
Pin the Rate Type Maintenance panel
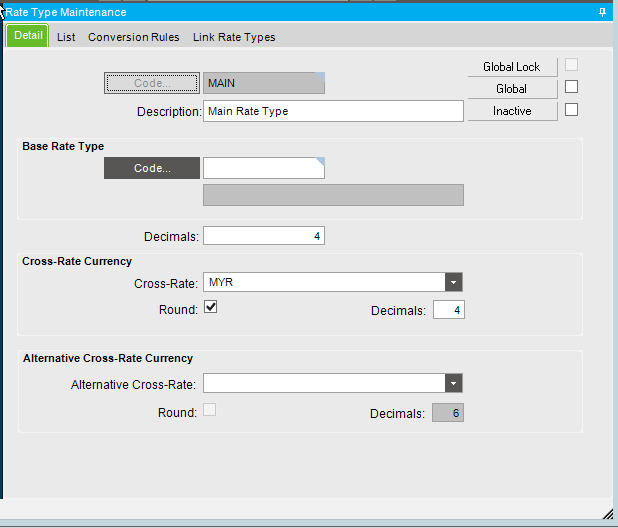tap(602, 12)
